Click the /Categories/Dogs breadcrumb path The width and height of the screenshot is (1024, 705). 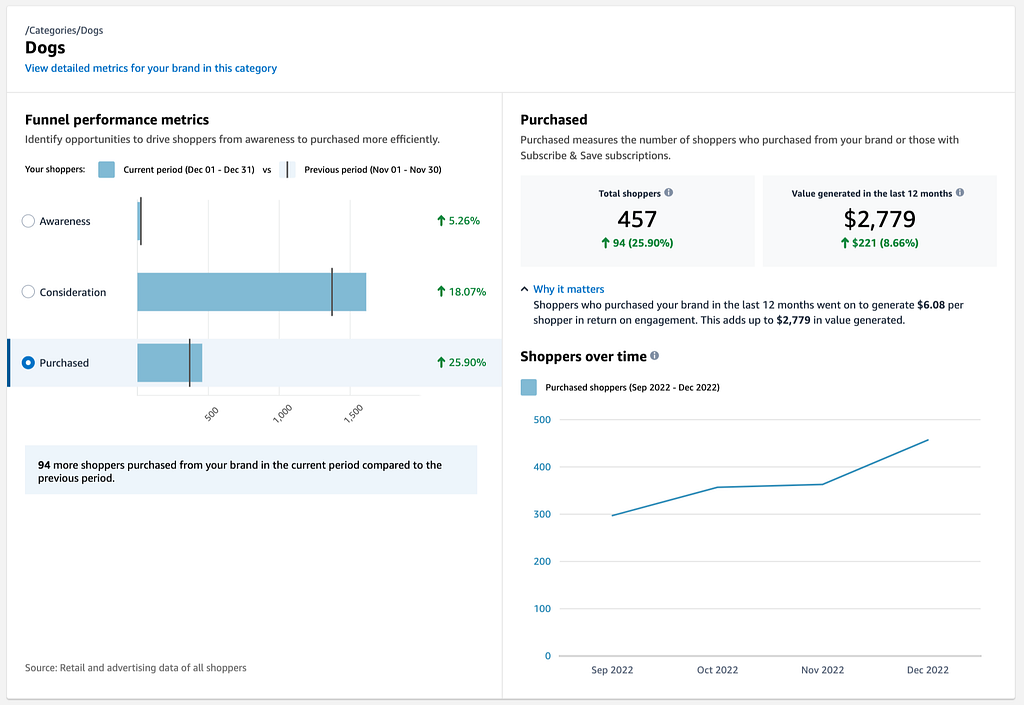click(64, 30)
